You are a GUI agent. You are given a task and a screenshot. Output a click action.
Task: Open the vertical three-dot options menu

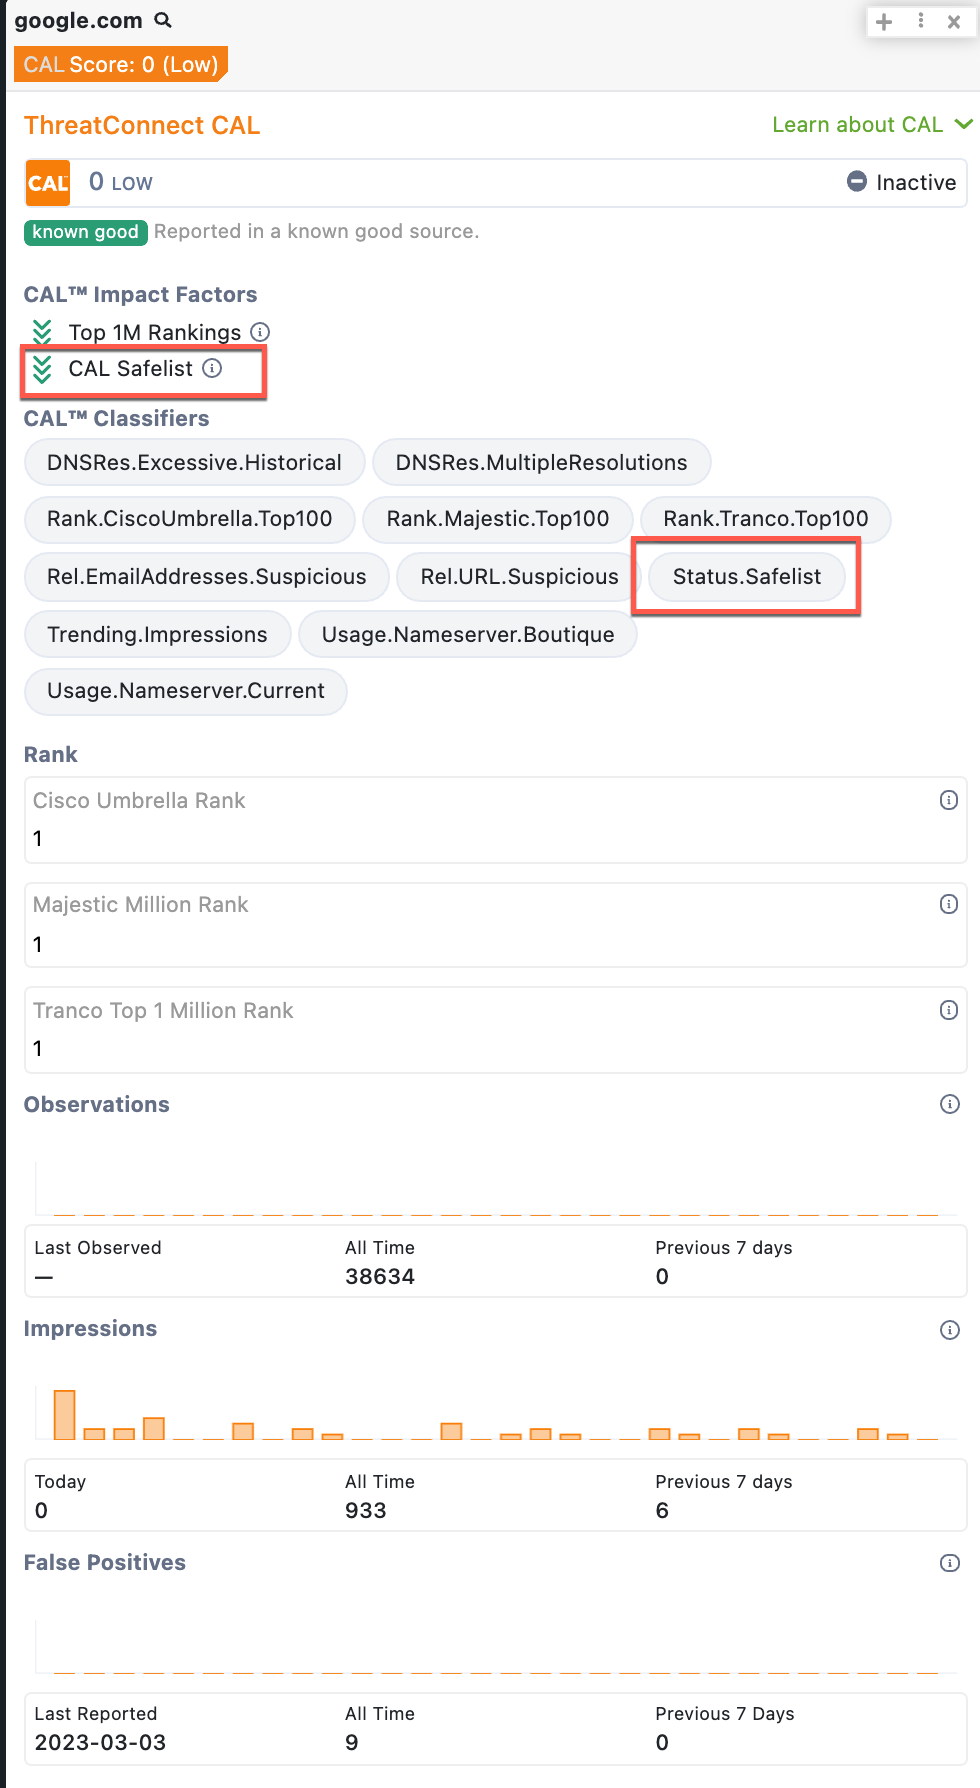click(x=920, y=21)
